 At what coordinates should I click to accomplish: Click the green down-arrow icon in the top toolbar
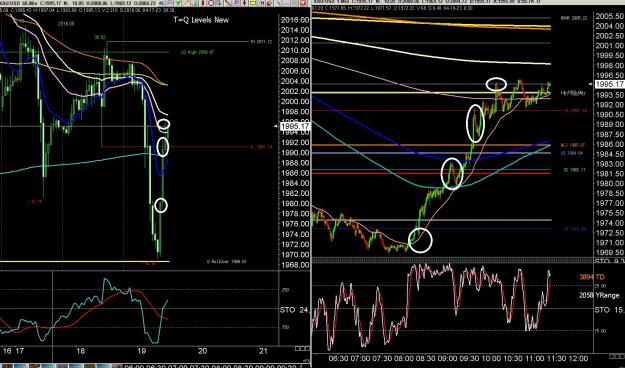pyautogui.click(x=178, y=3)
